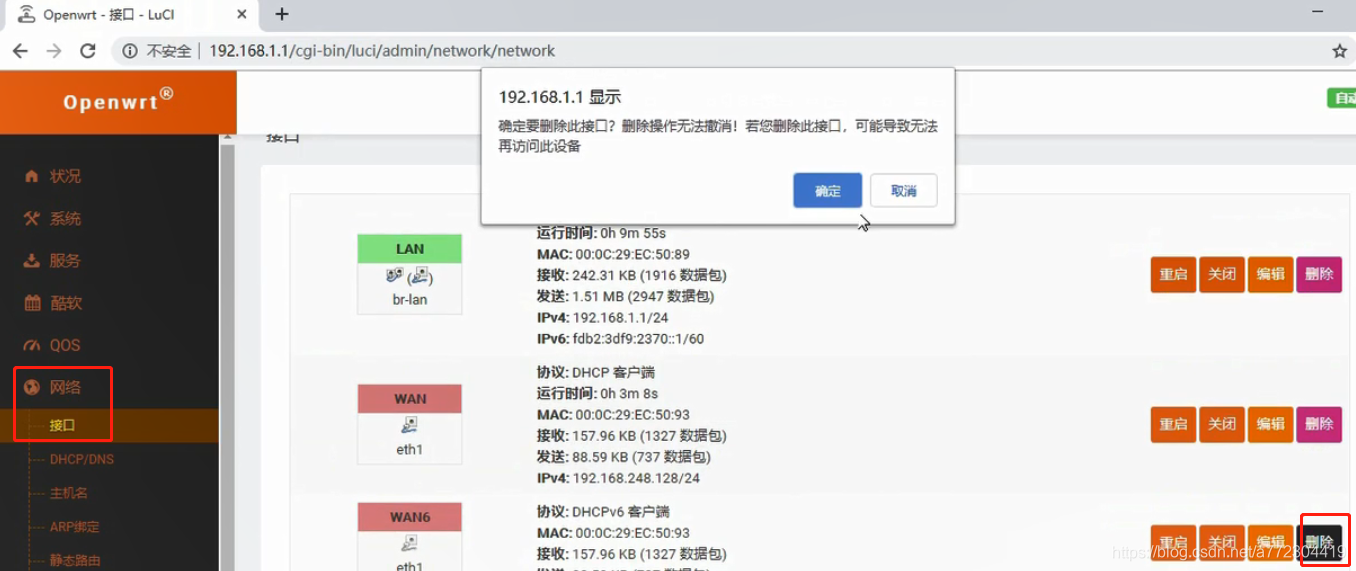Shut down WAN interface with 关闭
Image resolution: width=1356 pixels, height=571 pixels.
click(1221, 424)
